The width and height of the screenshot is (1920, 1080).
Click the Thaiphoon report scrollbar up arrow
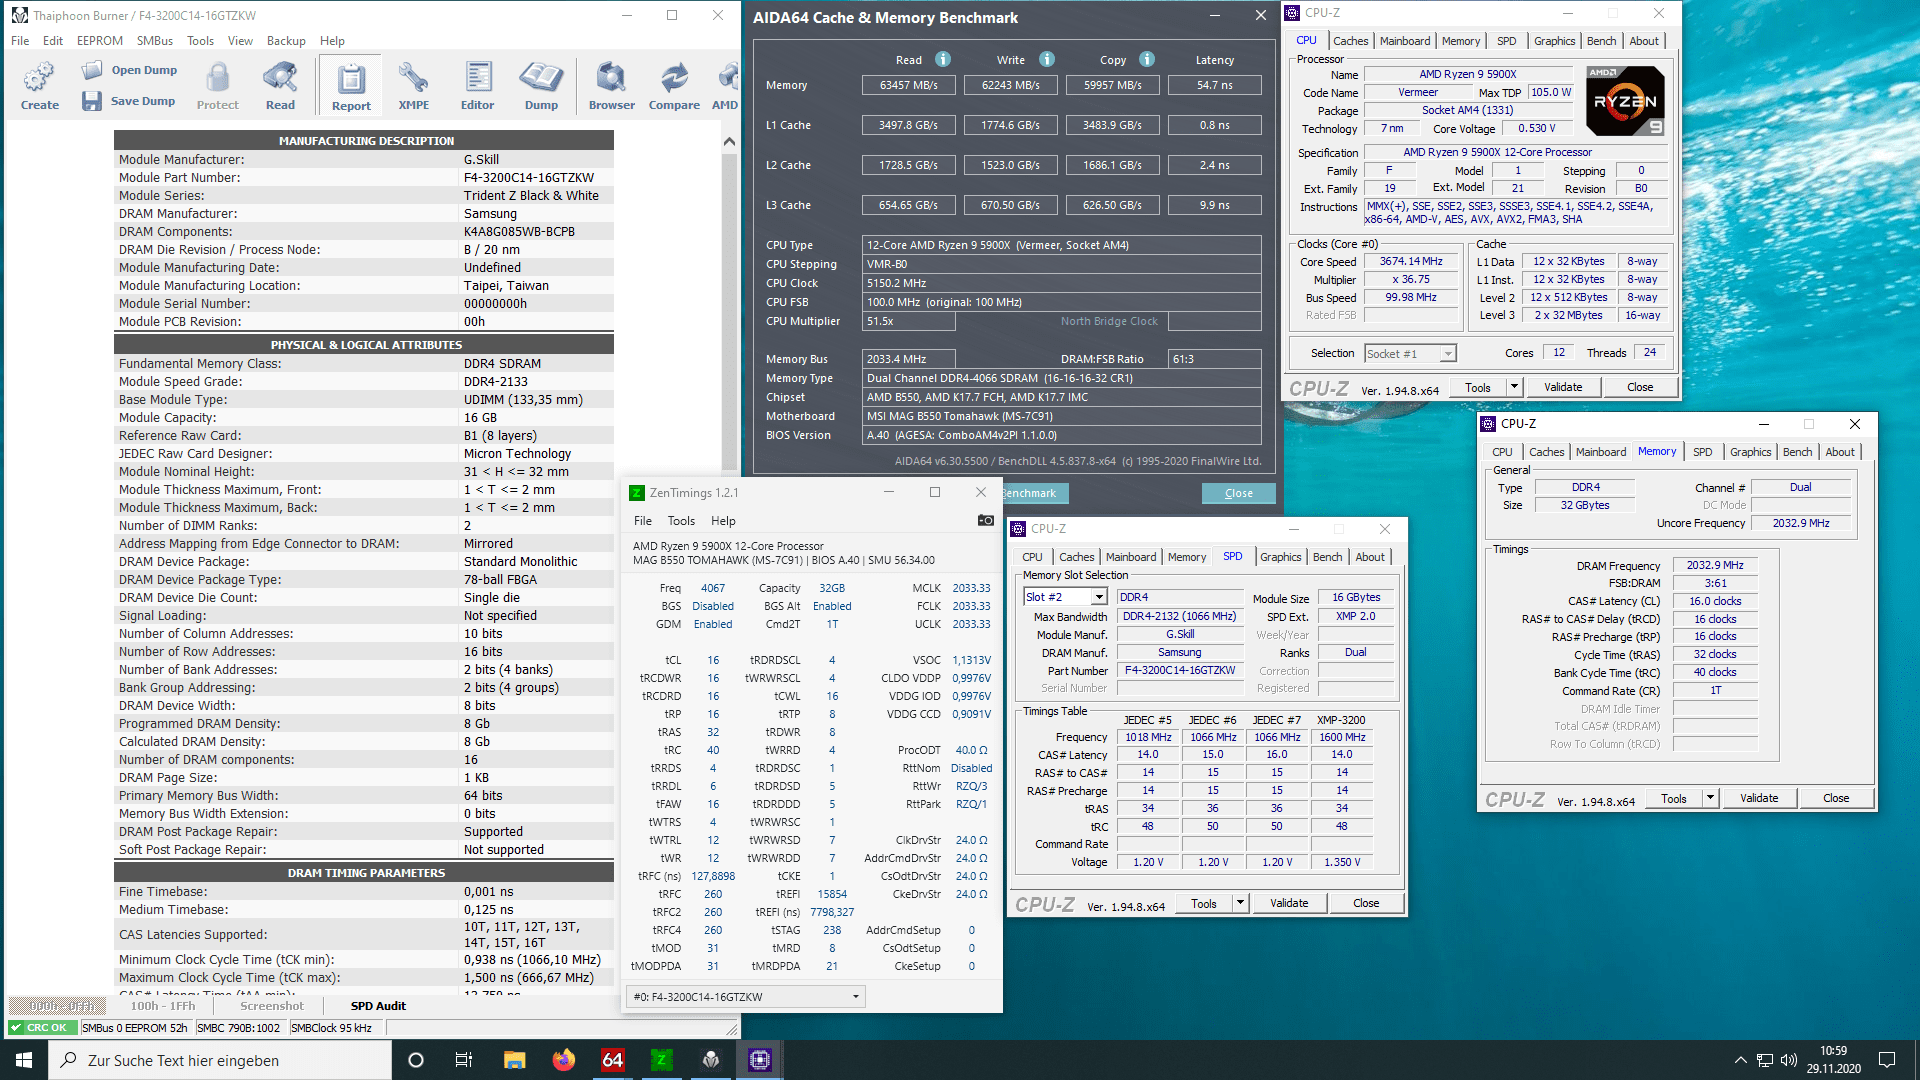729,142
